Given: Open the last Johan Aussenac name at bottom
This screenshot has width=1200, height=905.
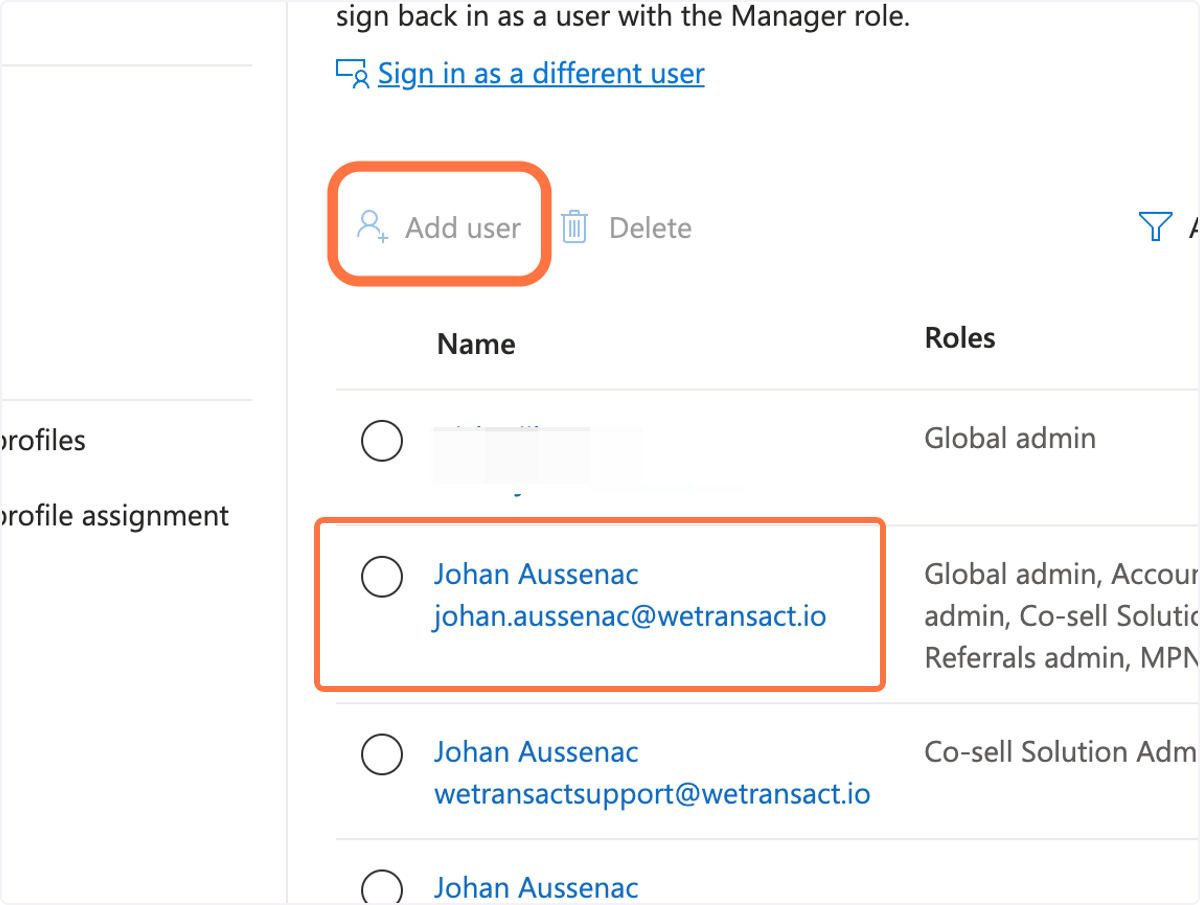Looking at the screenshot, I should point(536,887).
